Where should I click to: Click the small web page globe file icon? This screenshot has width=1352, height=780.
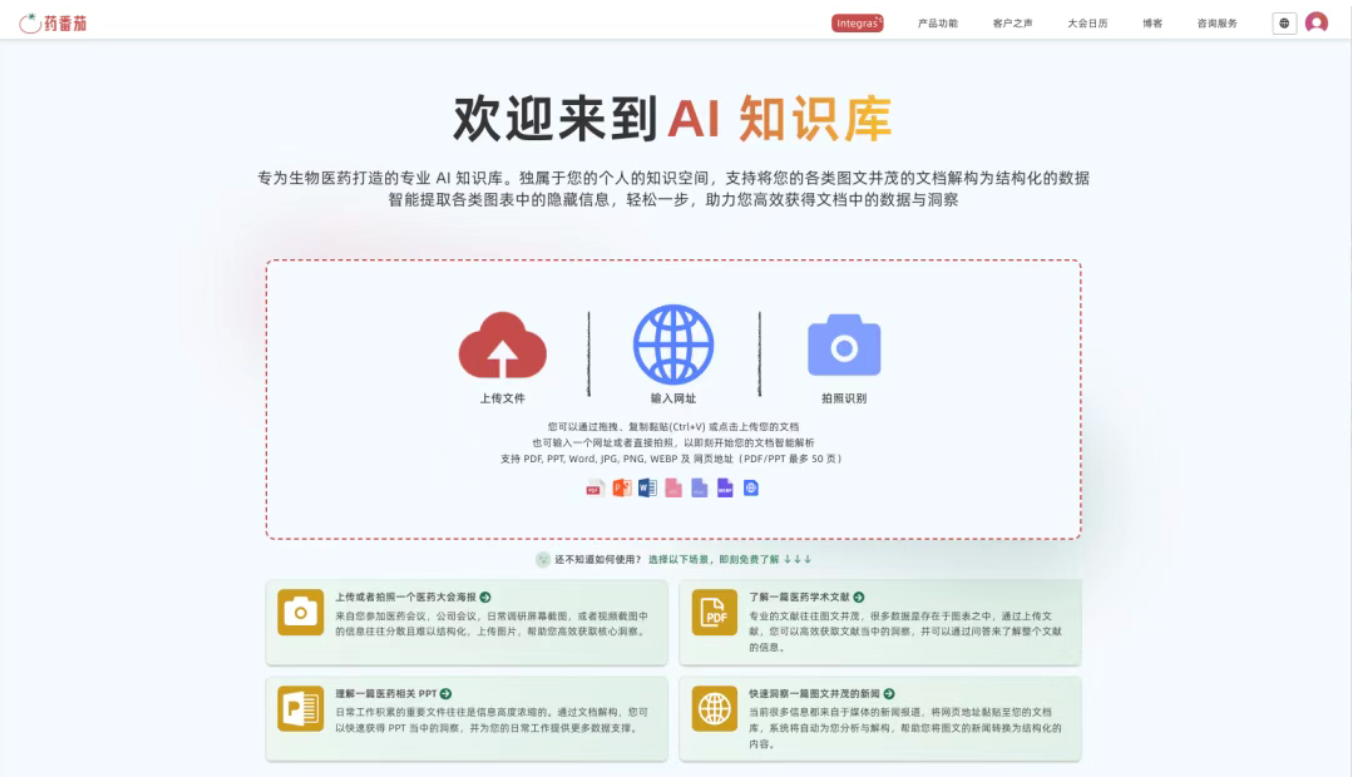point(751,488)
